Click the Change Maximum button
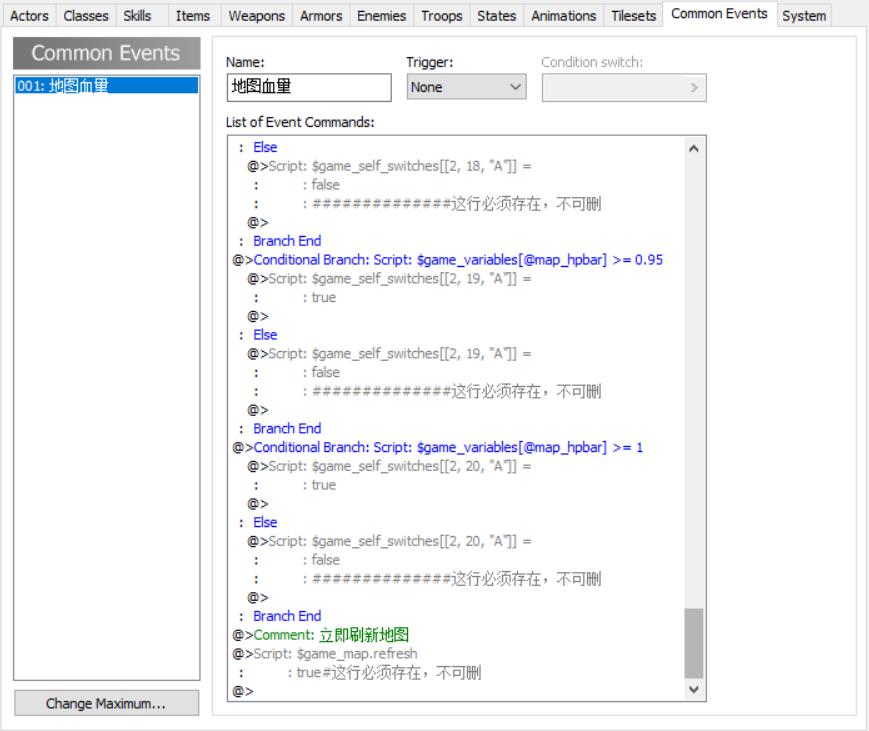The width and height of the screenshot is (869, 731). [106, 703]
